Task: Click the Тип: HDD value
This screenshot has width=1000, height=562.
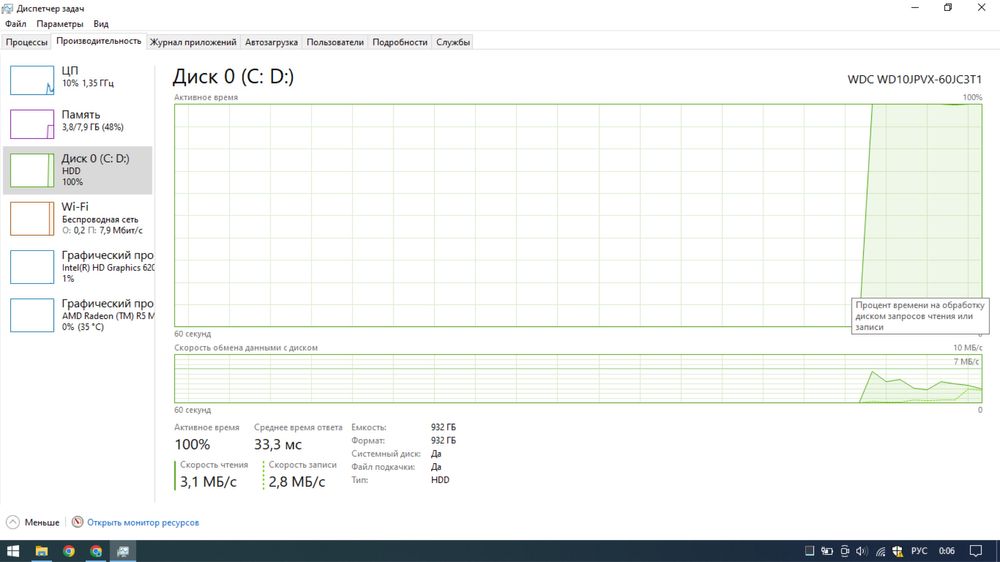Action: (440, 480)
